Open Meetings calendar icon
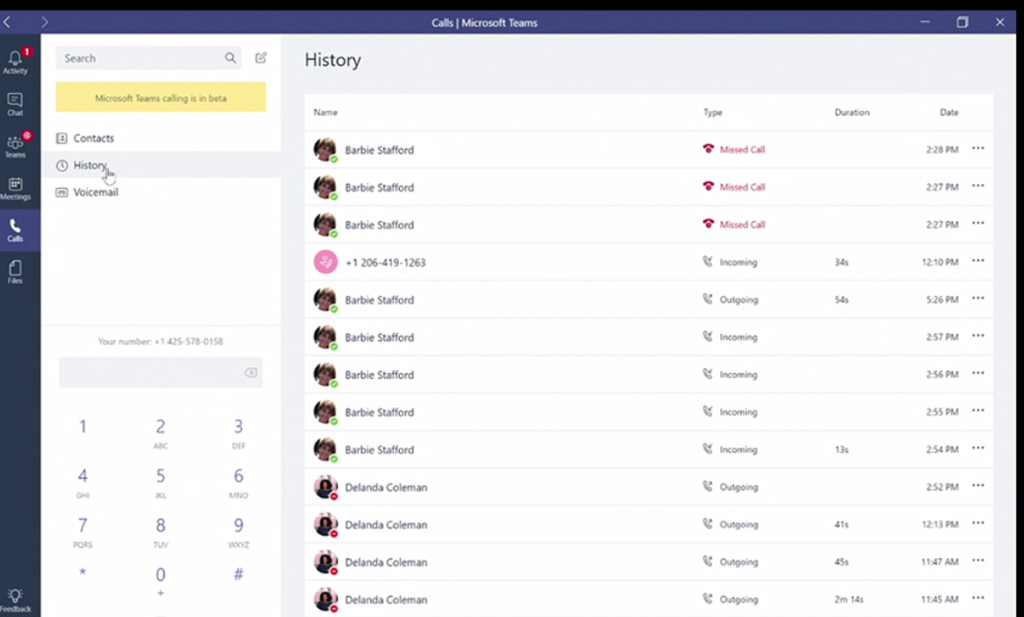This screenshot has height=617, width=1024. point(15,188)
